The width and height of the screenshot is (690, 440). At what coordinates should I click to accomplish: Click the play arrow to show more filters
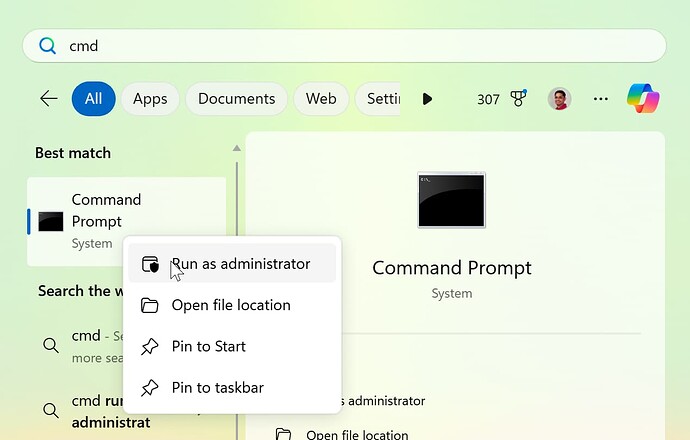click(x=427, y=99)
